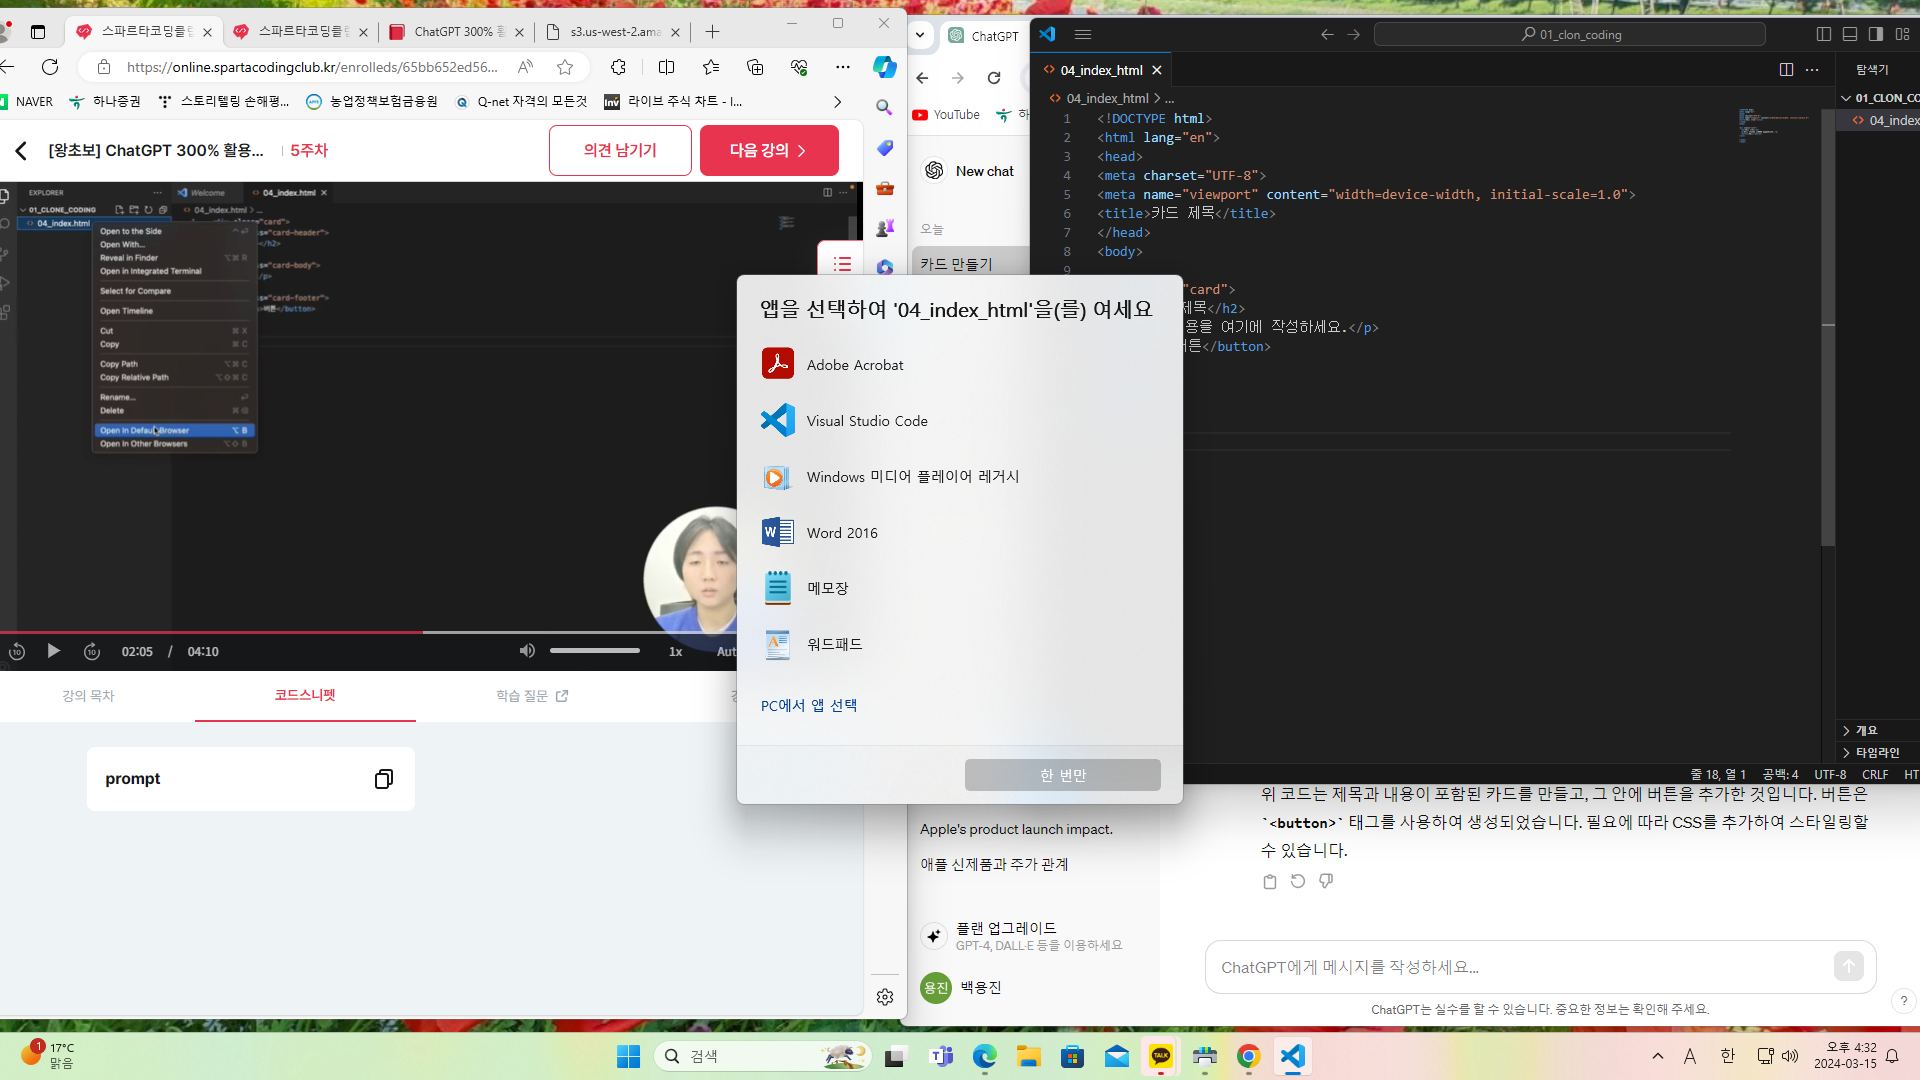Open the Chrome tab search dropdown
This screenshot has width=1920, height=1080.
click(920, 35)
